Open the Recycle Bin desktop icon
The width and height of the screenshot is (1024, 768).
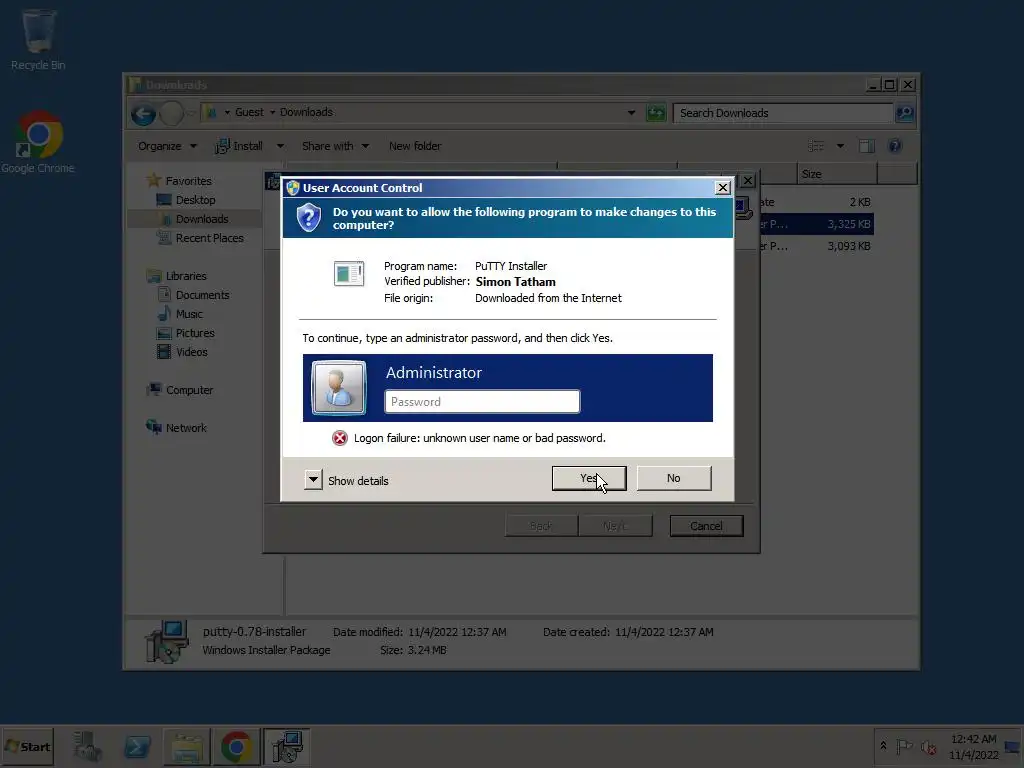pos(38,39)
